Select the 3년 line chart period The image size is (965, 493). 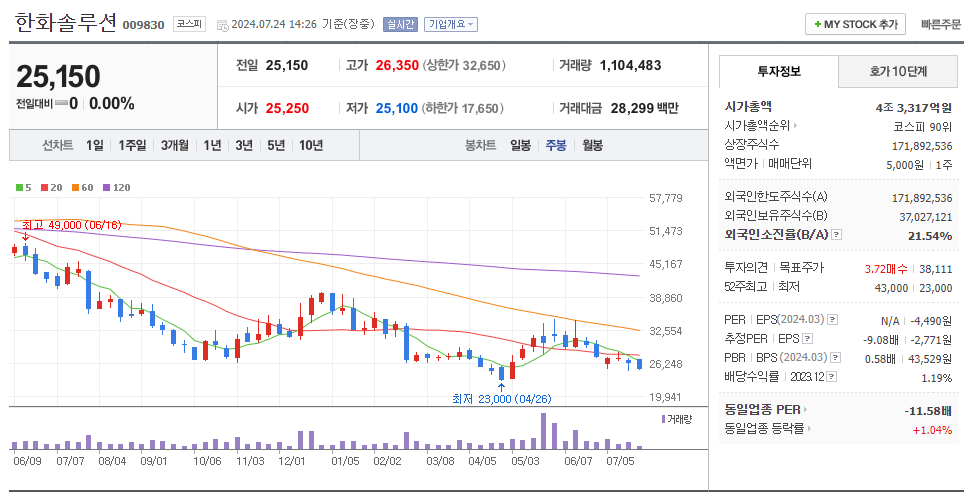pyautogui.click(x=244, y=146)
